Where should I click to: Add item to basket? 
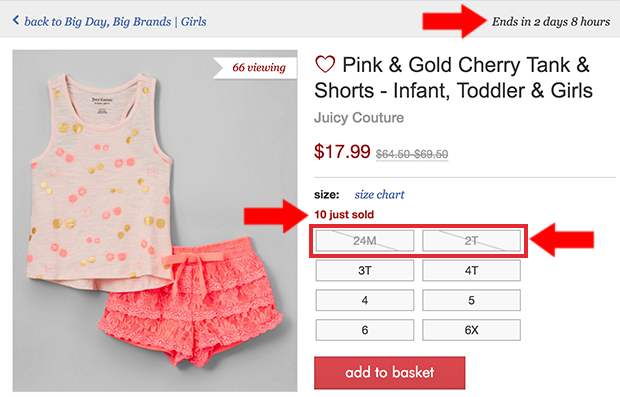(389, 372)
